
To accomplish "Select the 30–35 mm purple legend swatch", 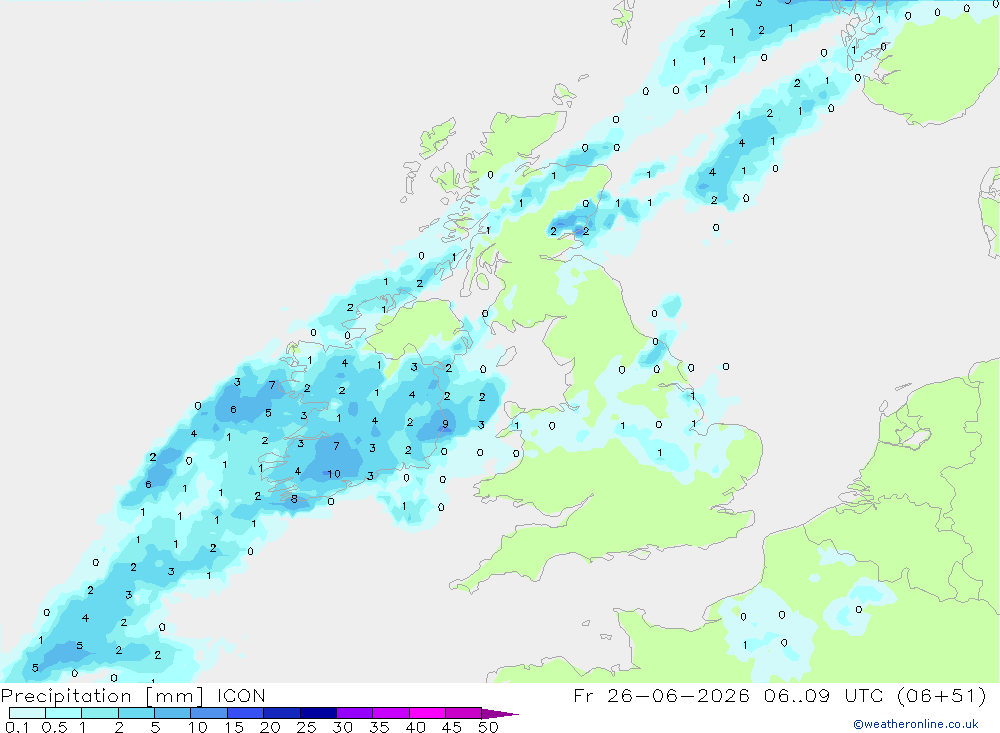I will pyautogui.click(x=355, y=713).
